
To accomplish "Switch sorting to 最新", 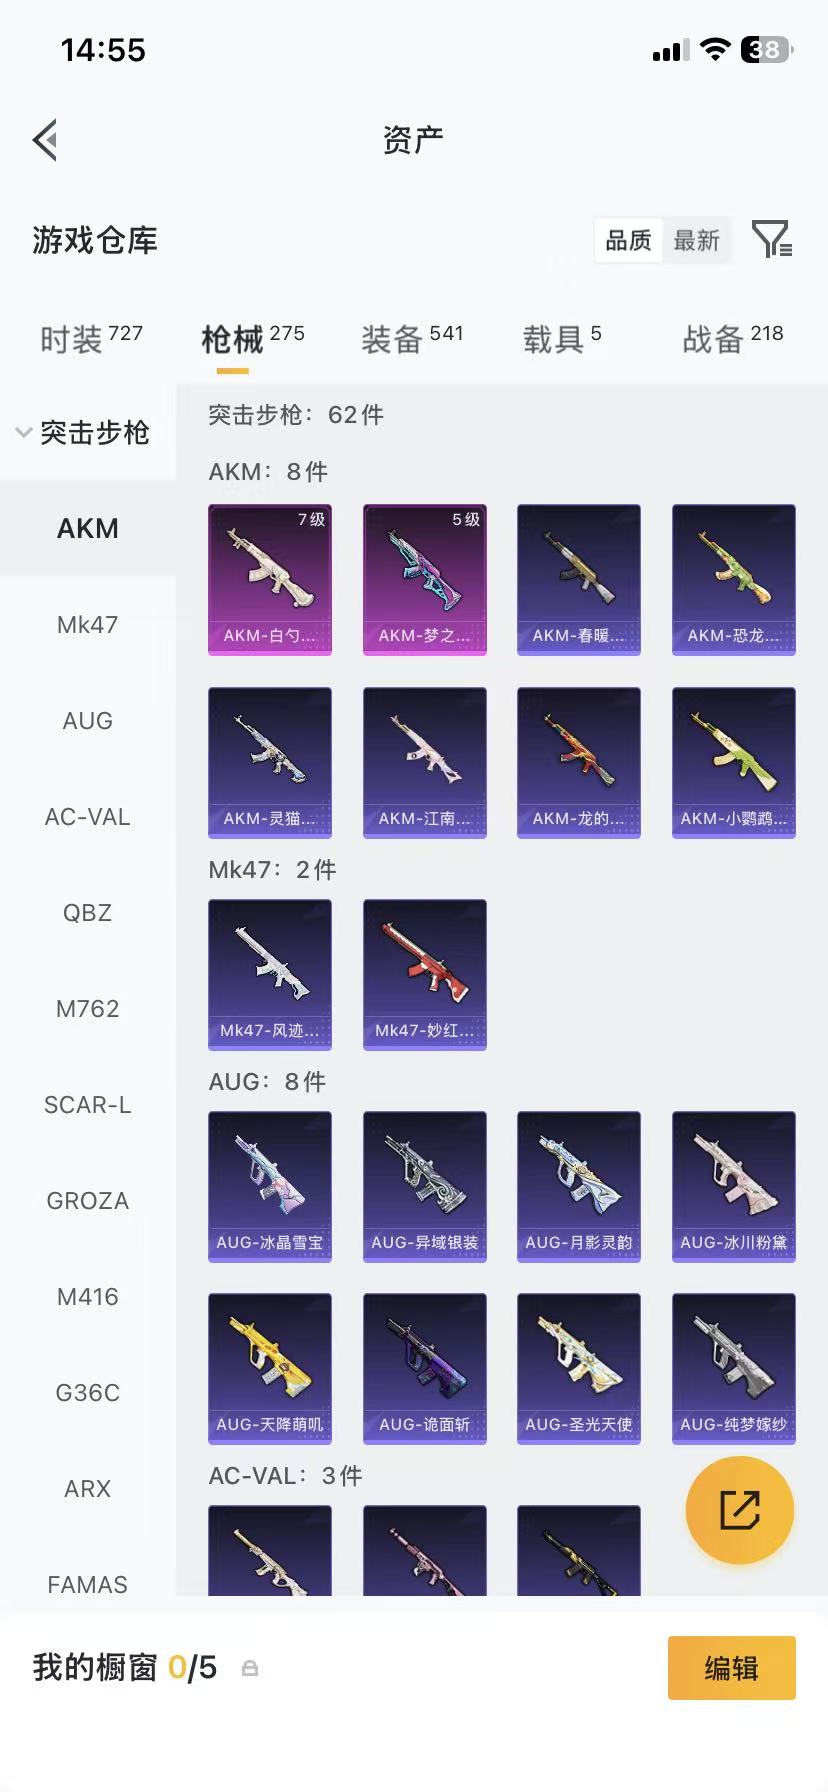I will [697, 240].
